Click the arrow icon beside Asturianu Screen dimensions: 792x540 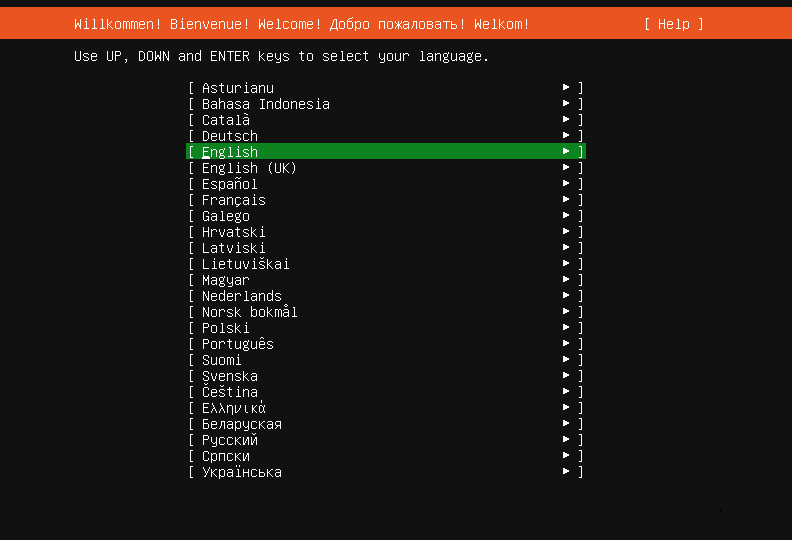pyautogui.click(x=566, y=87)
